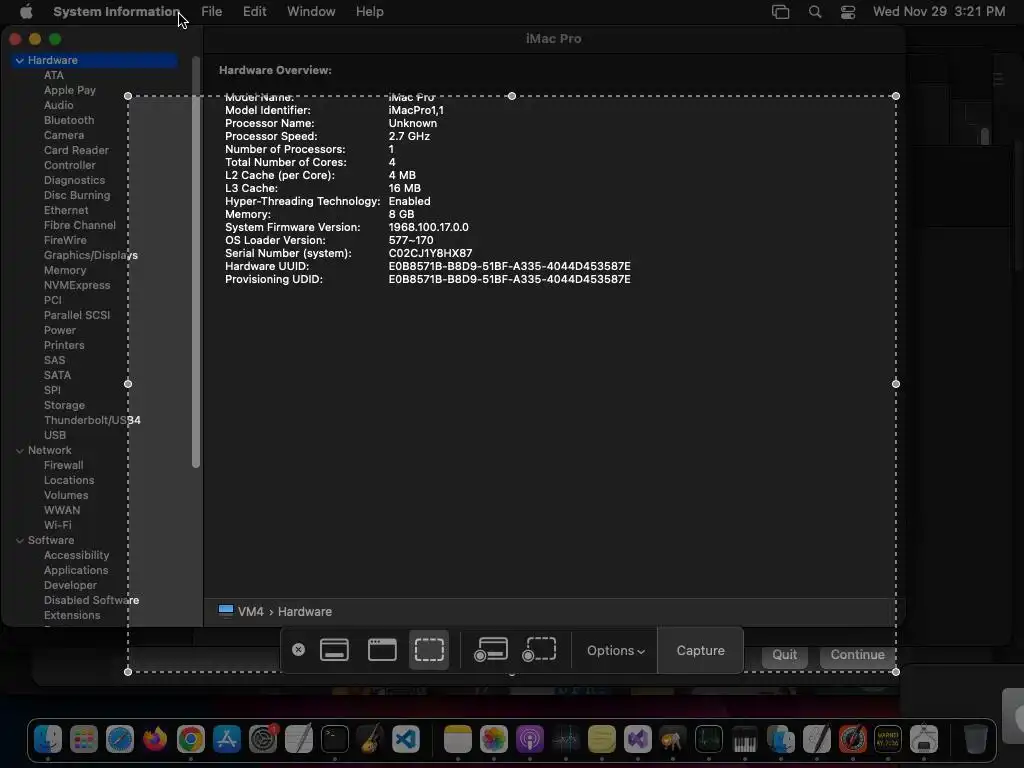Open Piano keyboard app in Dock
Image resolution: width=1024 pixels, height=768 pixels.
(x=744, y=739)
